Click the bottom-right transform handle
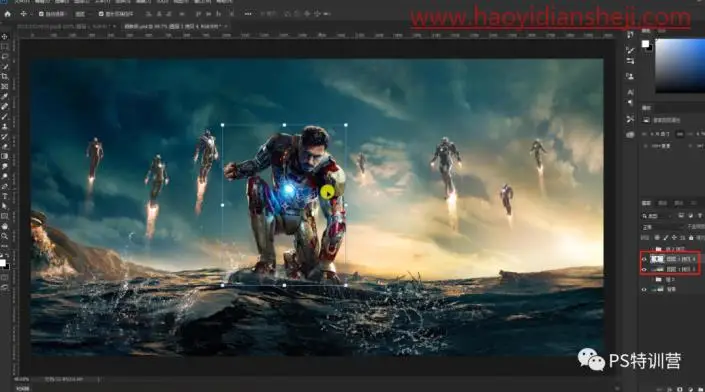 point(346,285)
